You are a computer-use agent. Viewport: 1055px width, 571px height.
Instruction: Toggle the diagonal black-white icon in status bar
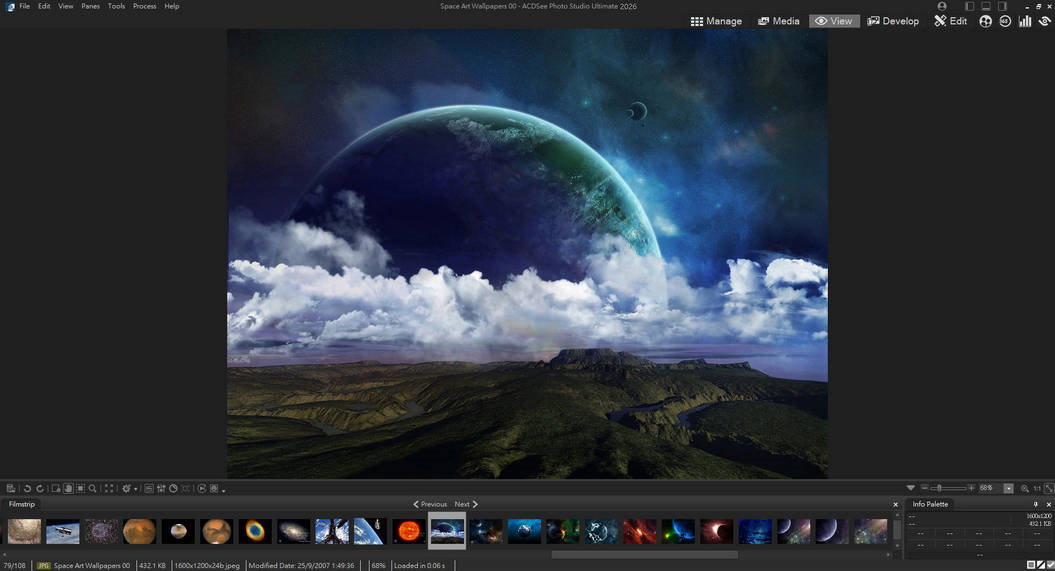(1041, 565)
